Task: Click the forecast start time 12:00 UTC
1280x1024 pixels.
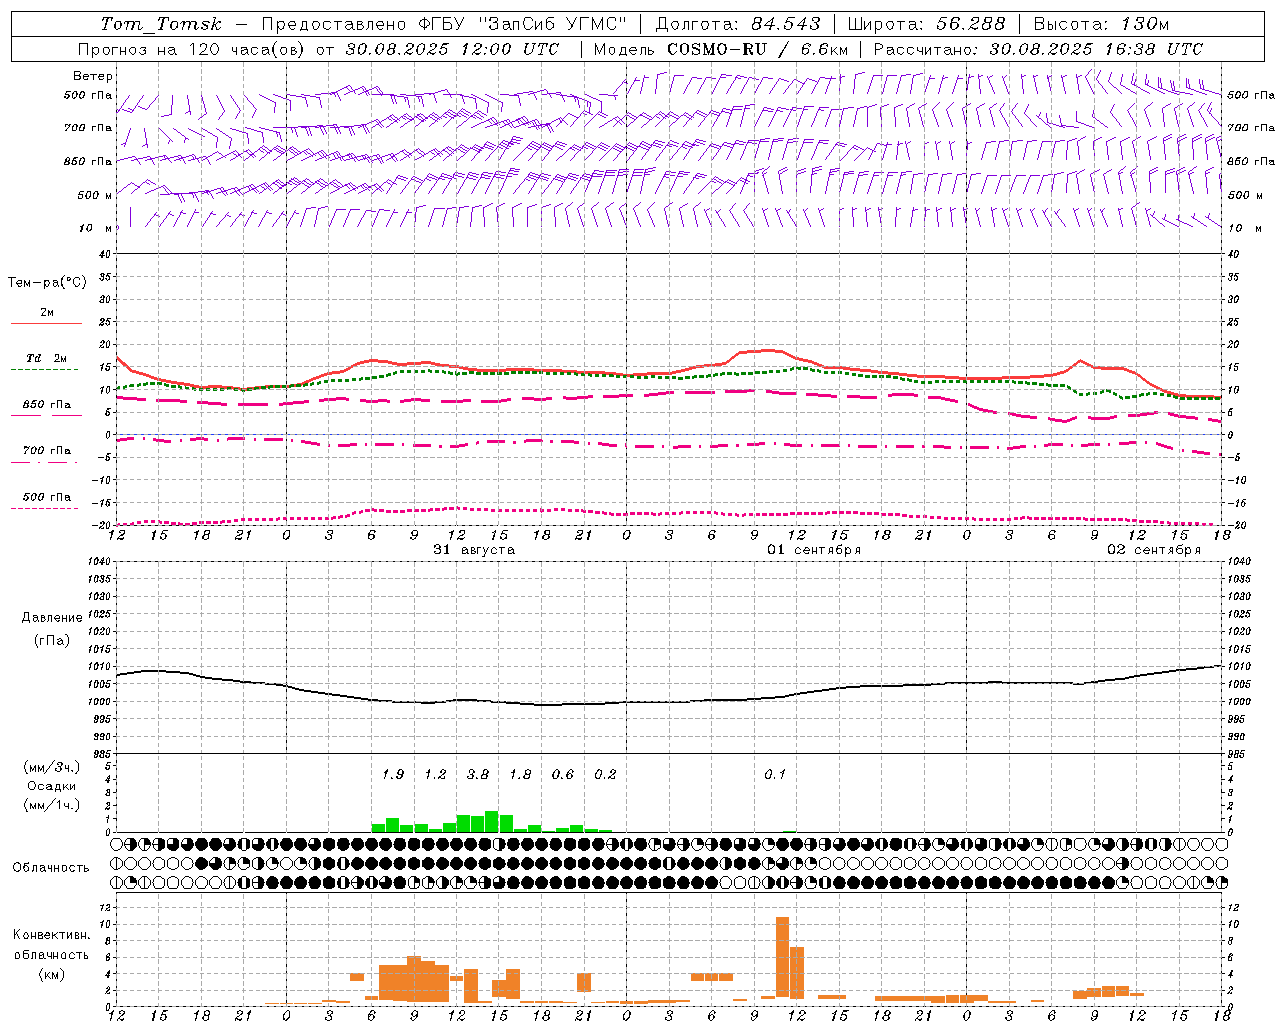Action: tap(510, 49)
